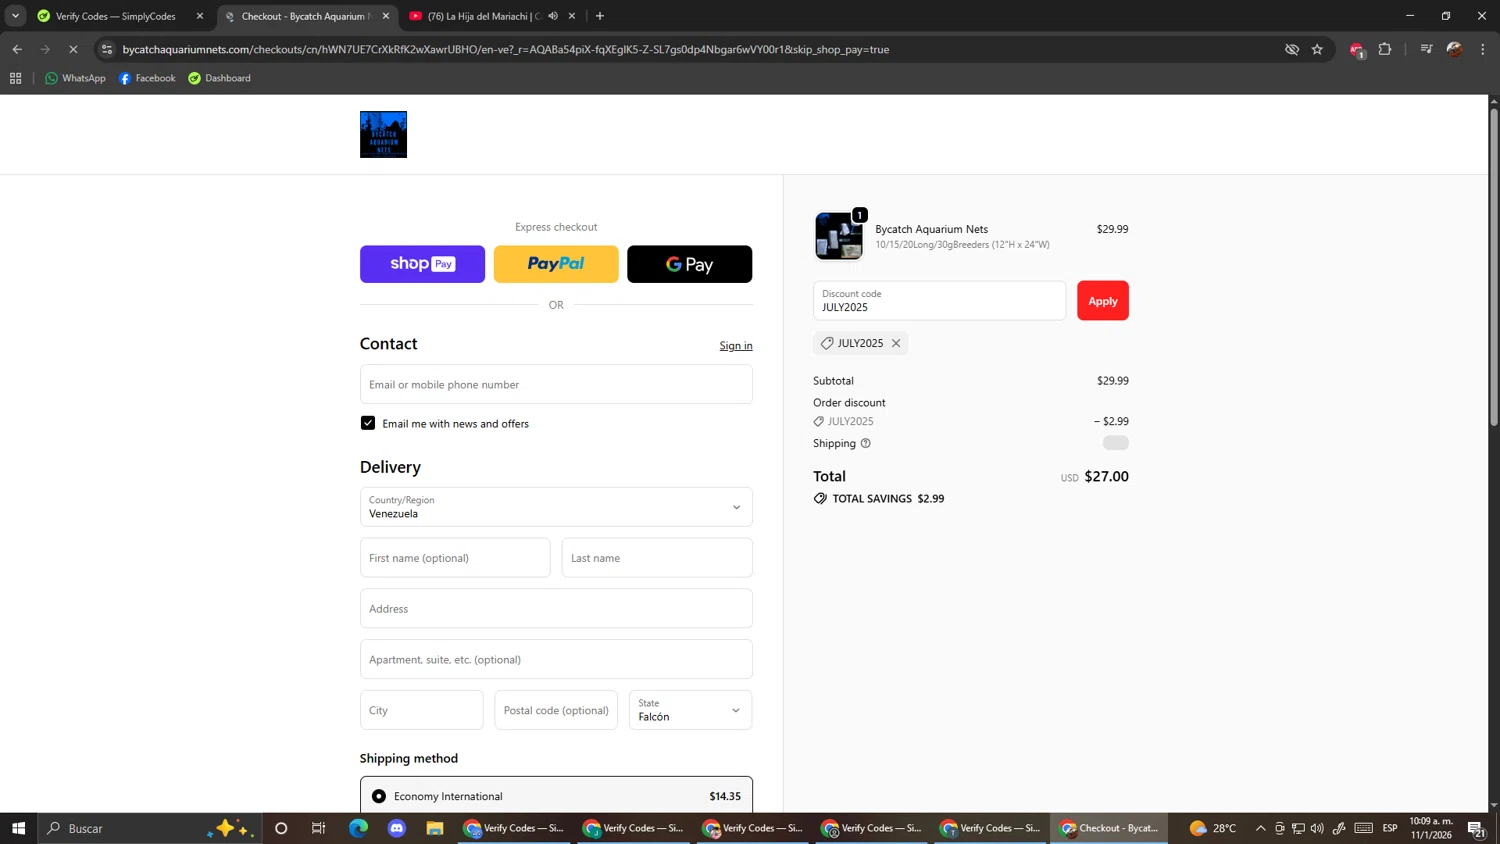This screenshot has width=1500, height=844.
Task: Stop loading the page
Action: point(73,49)
